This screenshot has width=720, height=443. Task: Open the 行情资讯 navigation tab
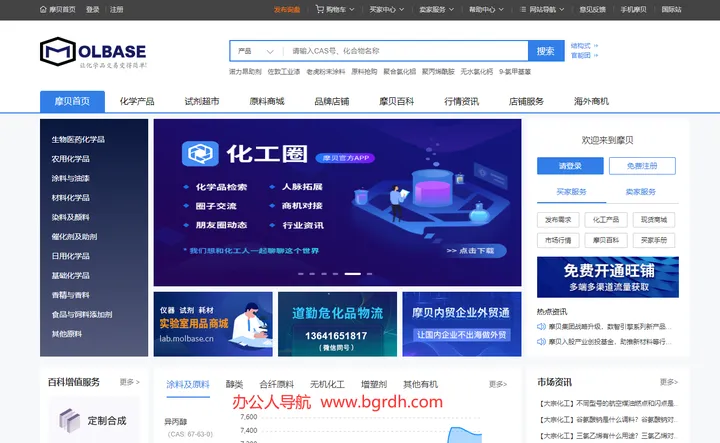coord(461,101)
